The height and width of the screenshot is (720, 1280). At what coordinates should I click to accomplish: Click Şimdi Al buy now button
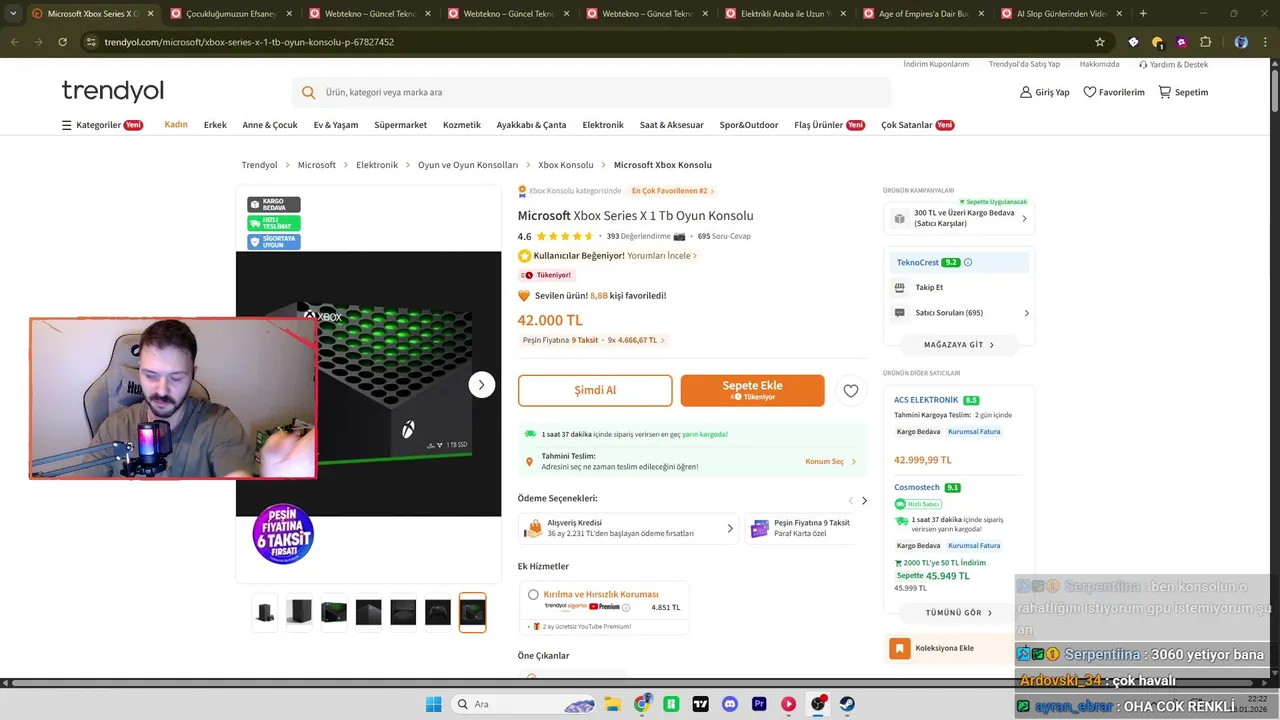click(x=595, y=390)
